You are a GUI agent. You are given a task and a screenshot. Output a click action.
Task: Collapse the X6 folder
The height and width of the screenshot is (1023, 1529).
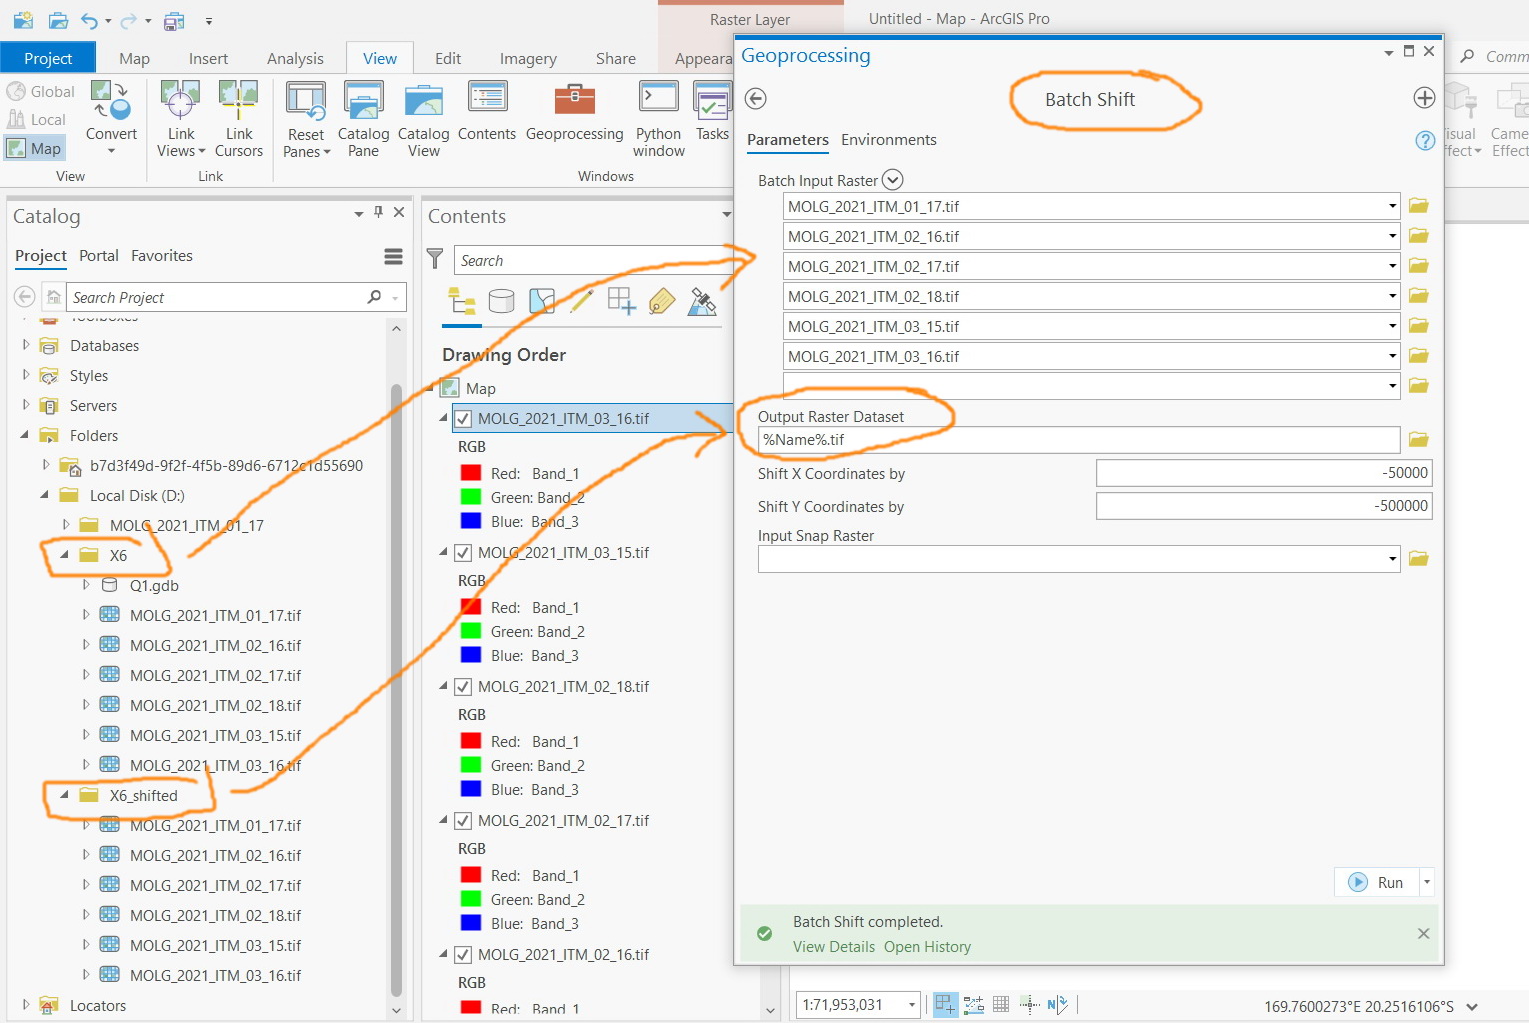65,555
